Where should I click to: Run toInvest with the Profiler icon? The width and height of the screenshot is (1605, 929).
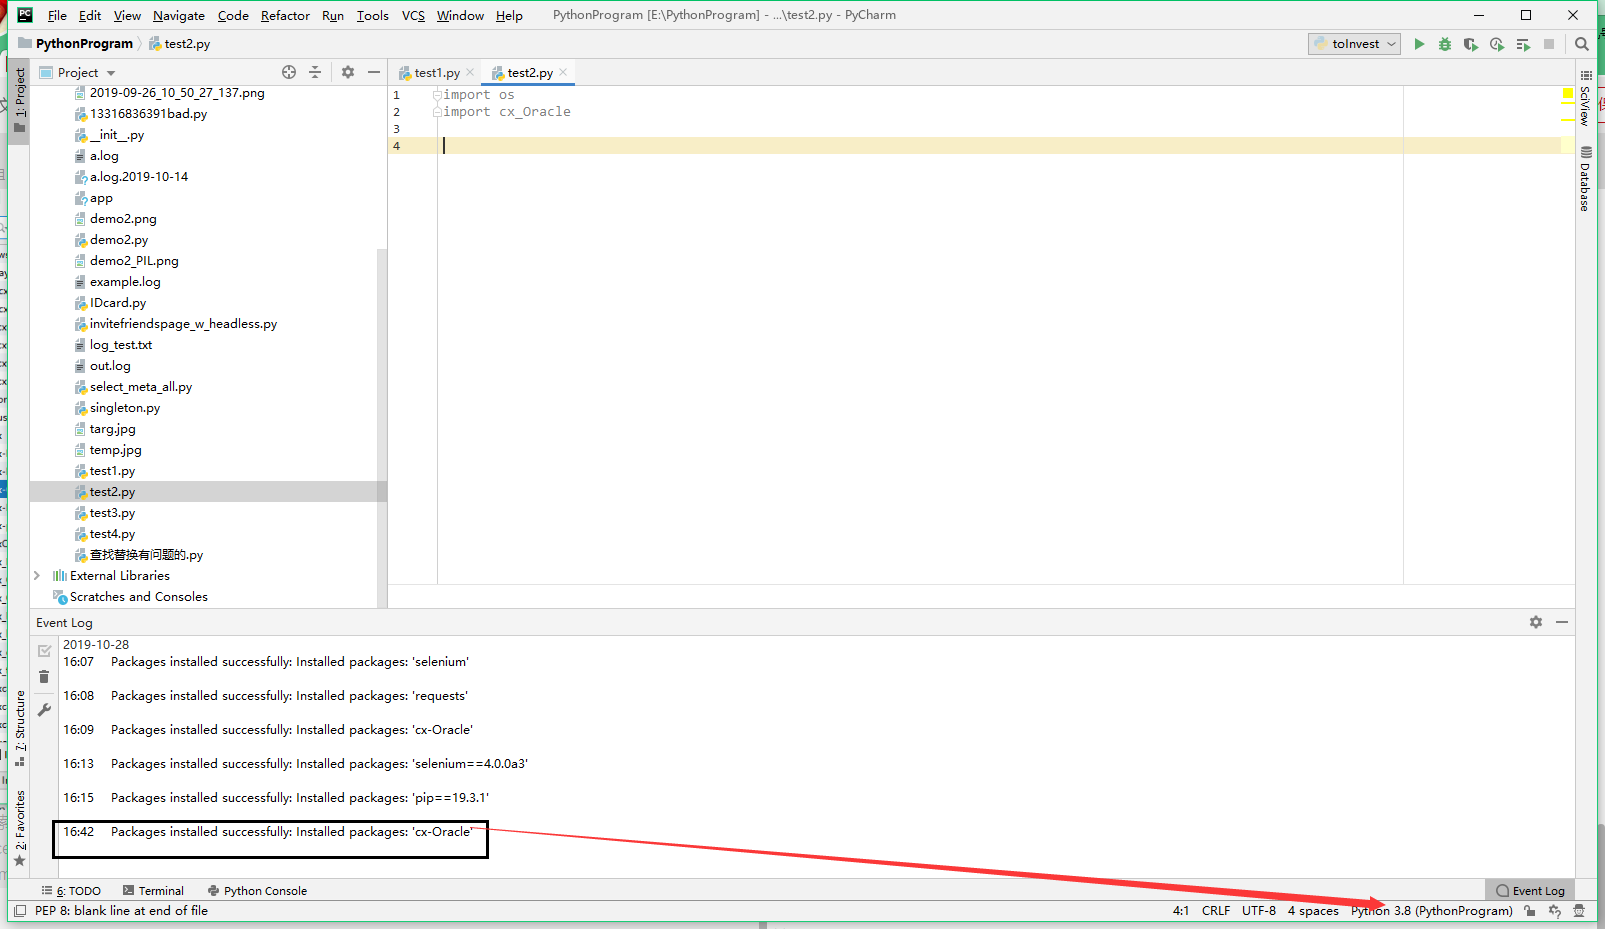click(1495, 43)
